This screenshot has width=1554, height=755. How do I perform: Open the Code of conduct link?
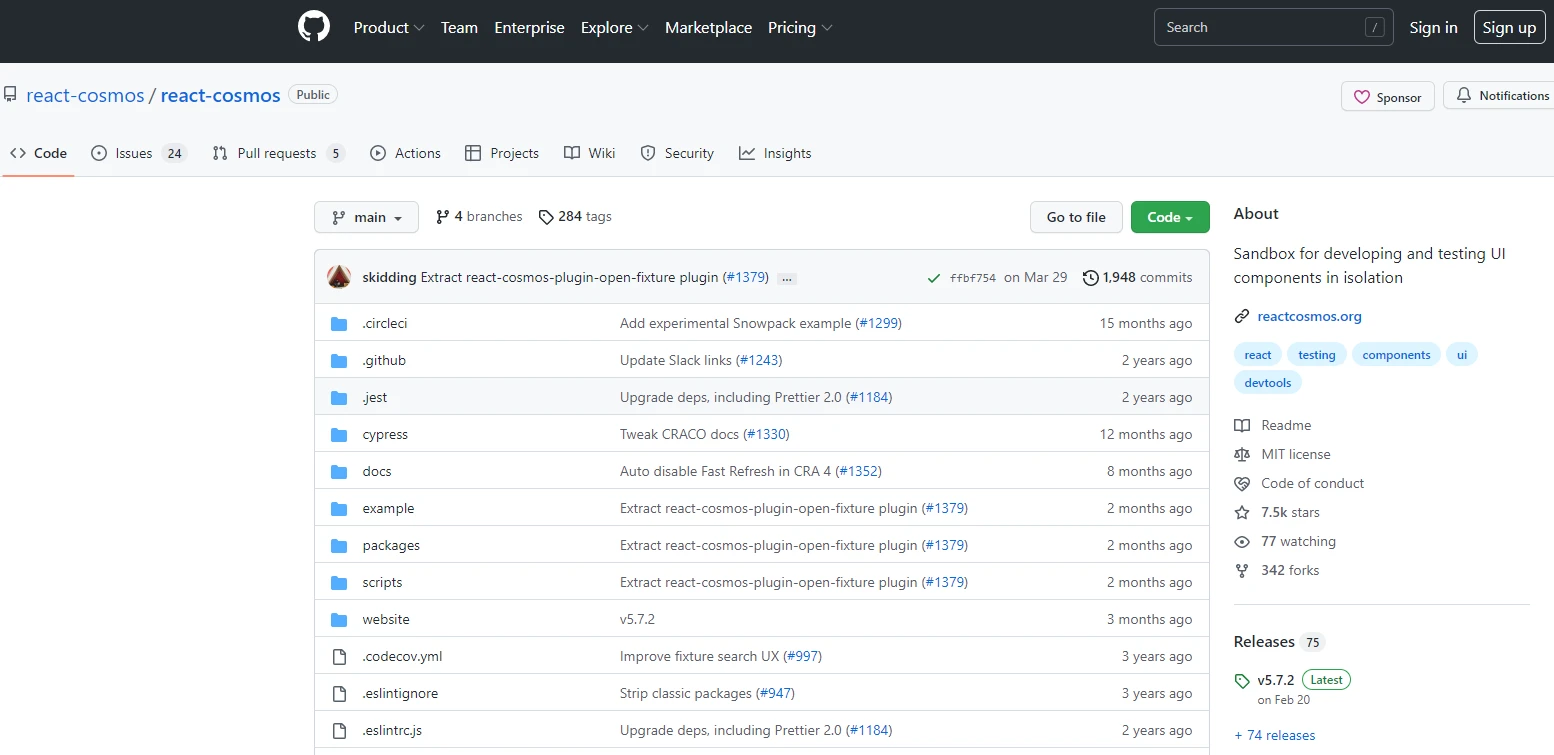point(1299,484)
